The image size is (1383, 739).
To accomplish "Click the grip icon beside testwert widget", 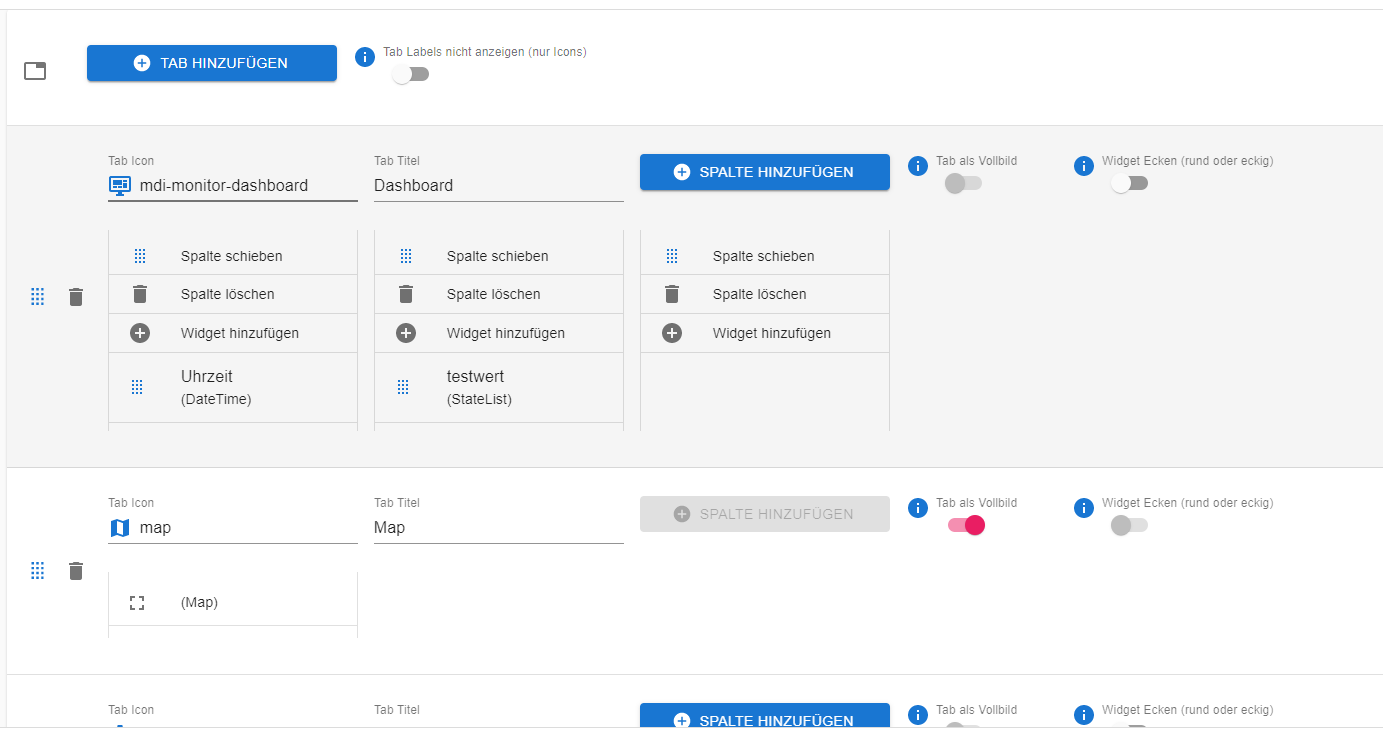I will coord(403,387).
